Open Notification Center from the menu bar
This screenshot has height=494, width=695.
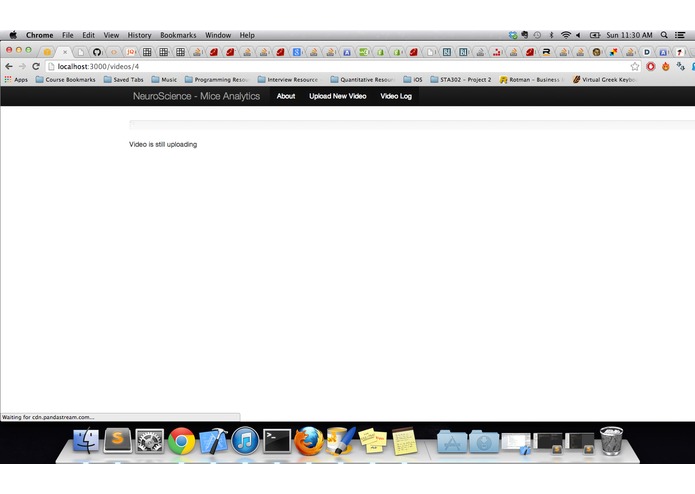680,35
